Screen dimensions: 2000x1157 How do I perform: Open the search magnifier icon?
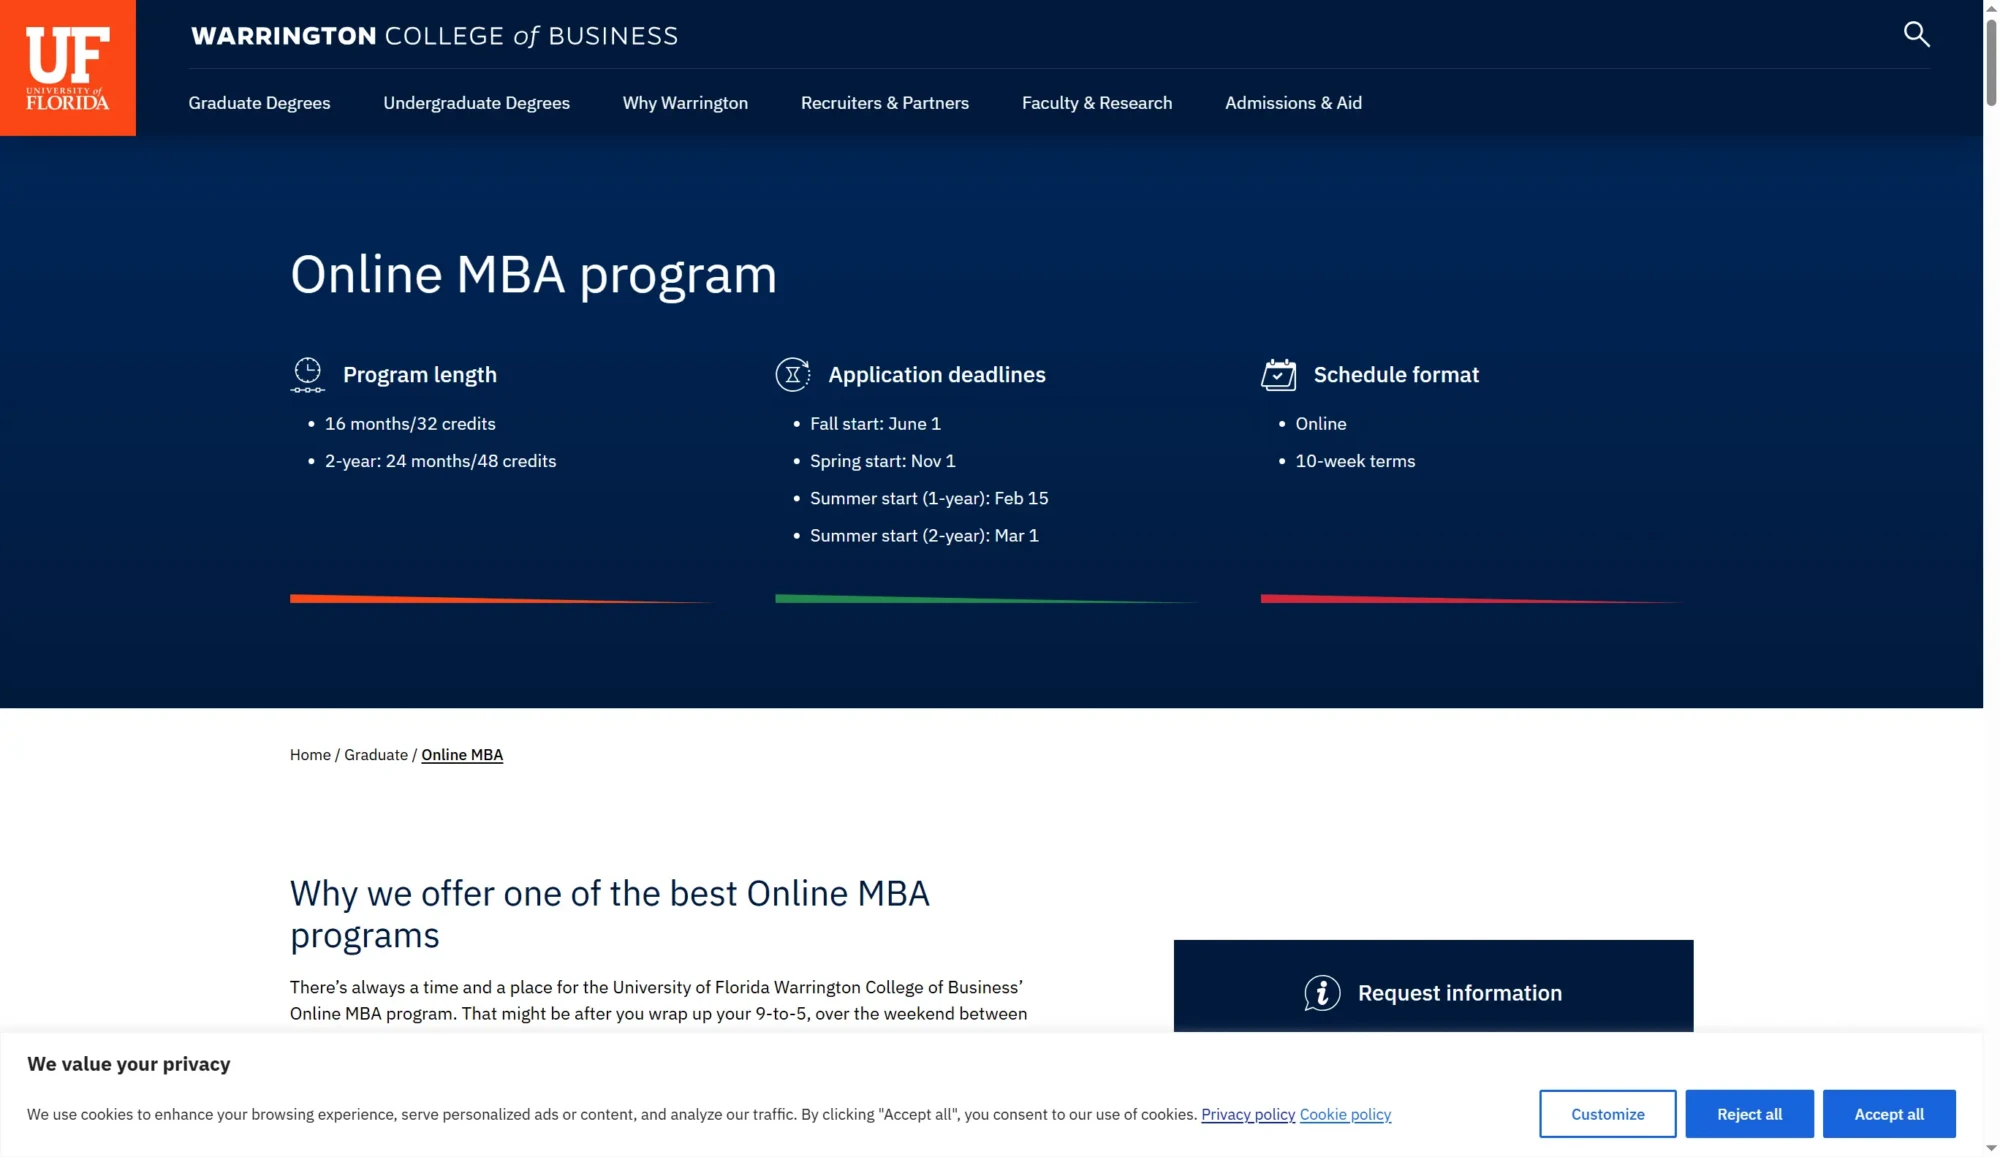coord(1916,35)
